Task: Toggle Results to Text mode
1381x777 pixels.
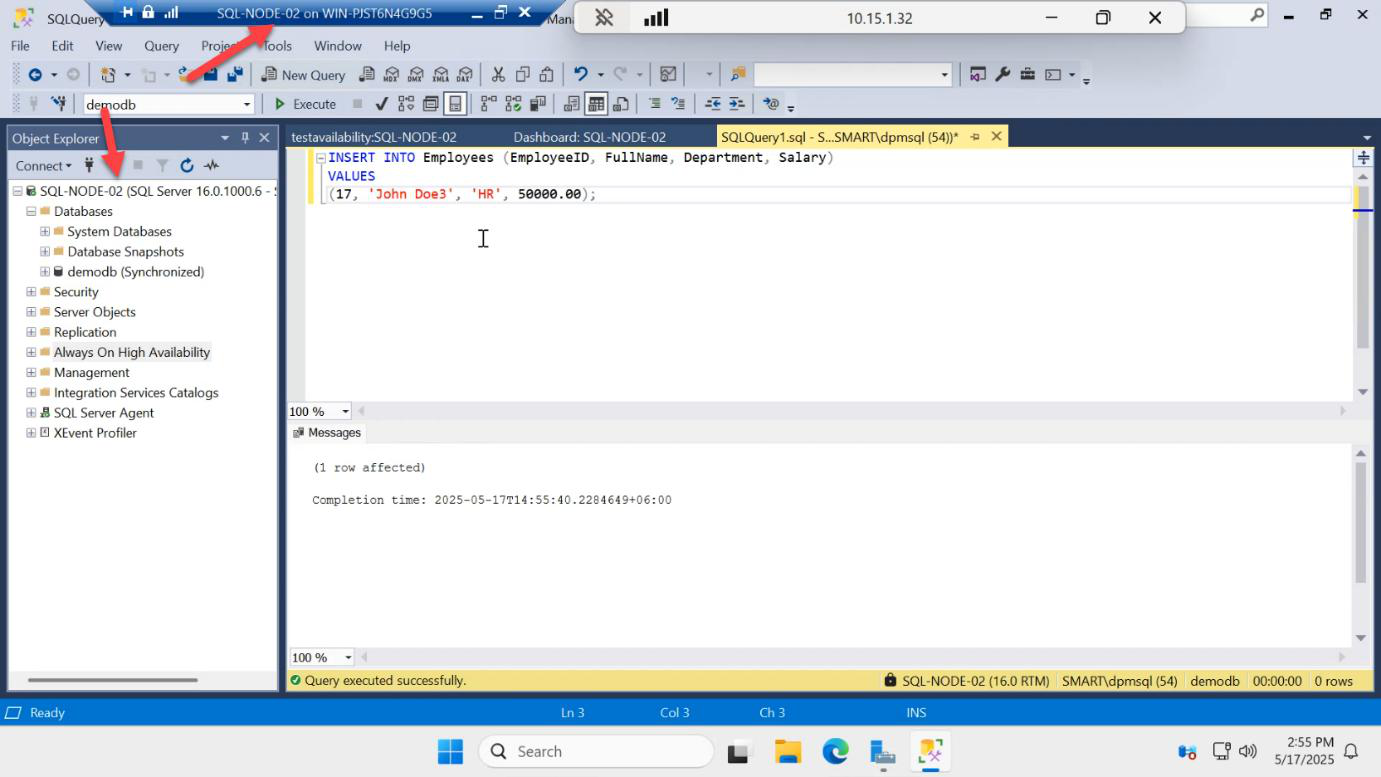Action: tap(572, 104)
